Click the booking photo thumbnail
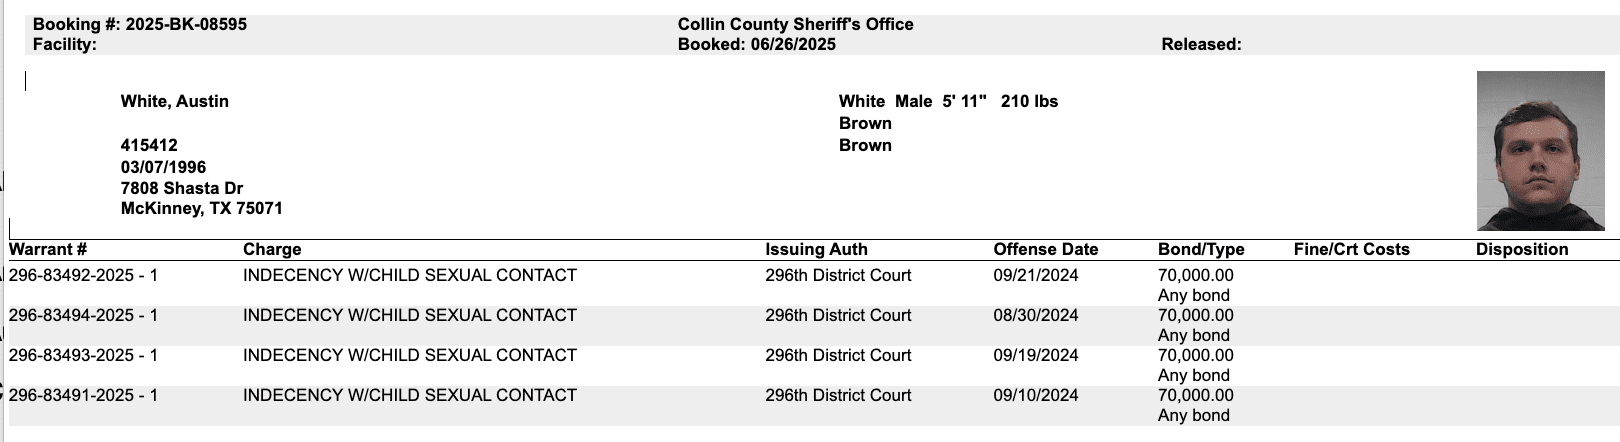The width and height of the screenshot is (1620, 442). coord(1540,151)
